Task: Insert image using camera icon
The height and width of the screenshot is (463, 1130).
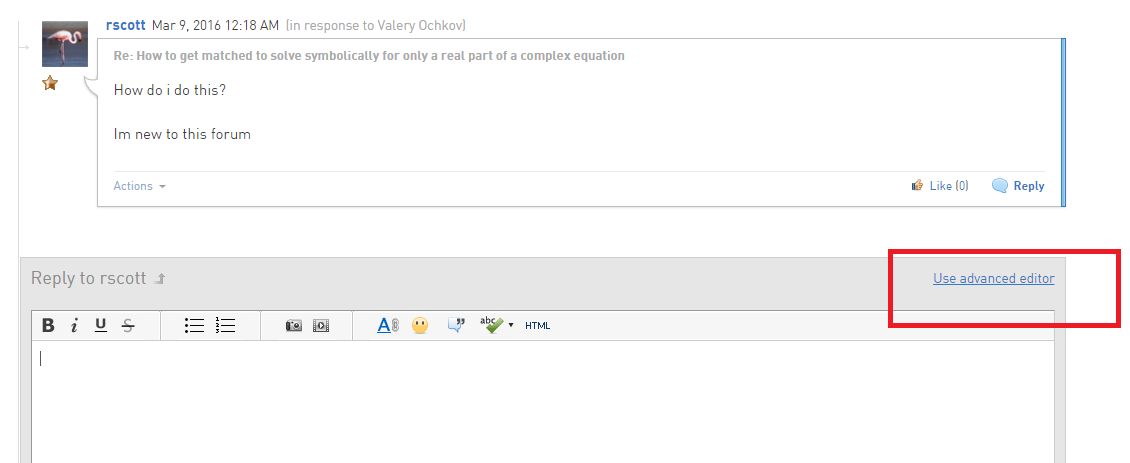Action: (x=294, y=325)
